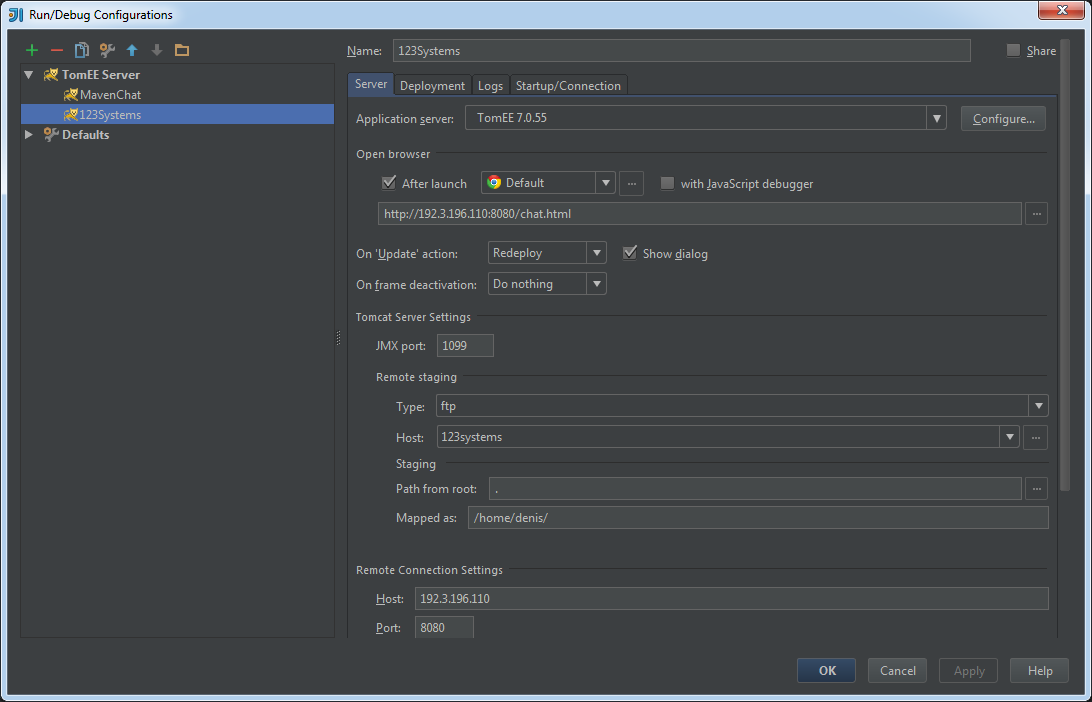The width and height of the screenshot is (1092, 702).
Task: Click the Chrome icon in browser dropdown
Action: click(x=494, y=182)
